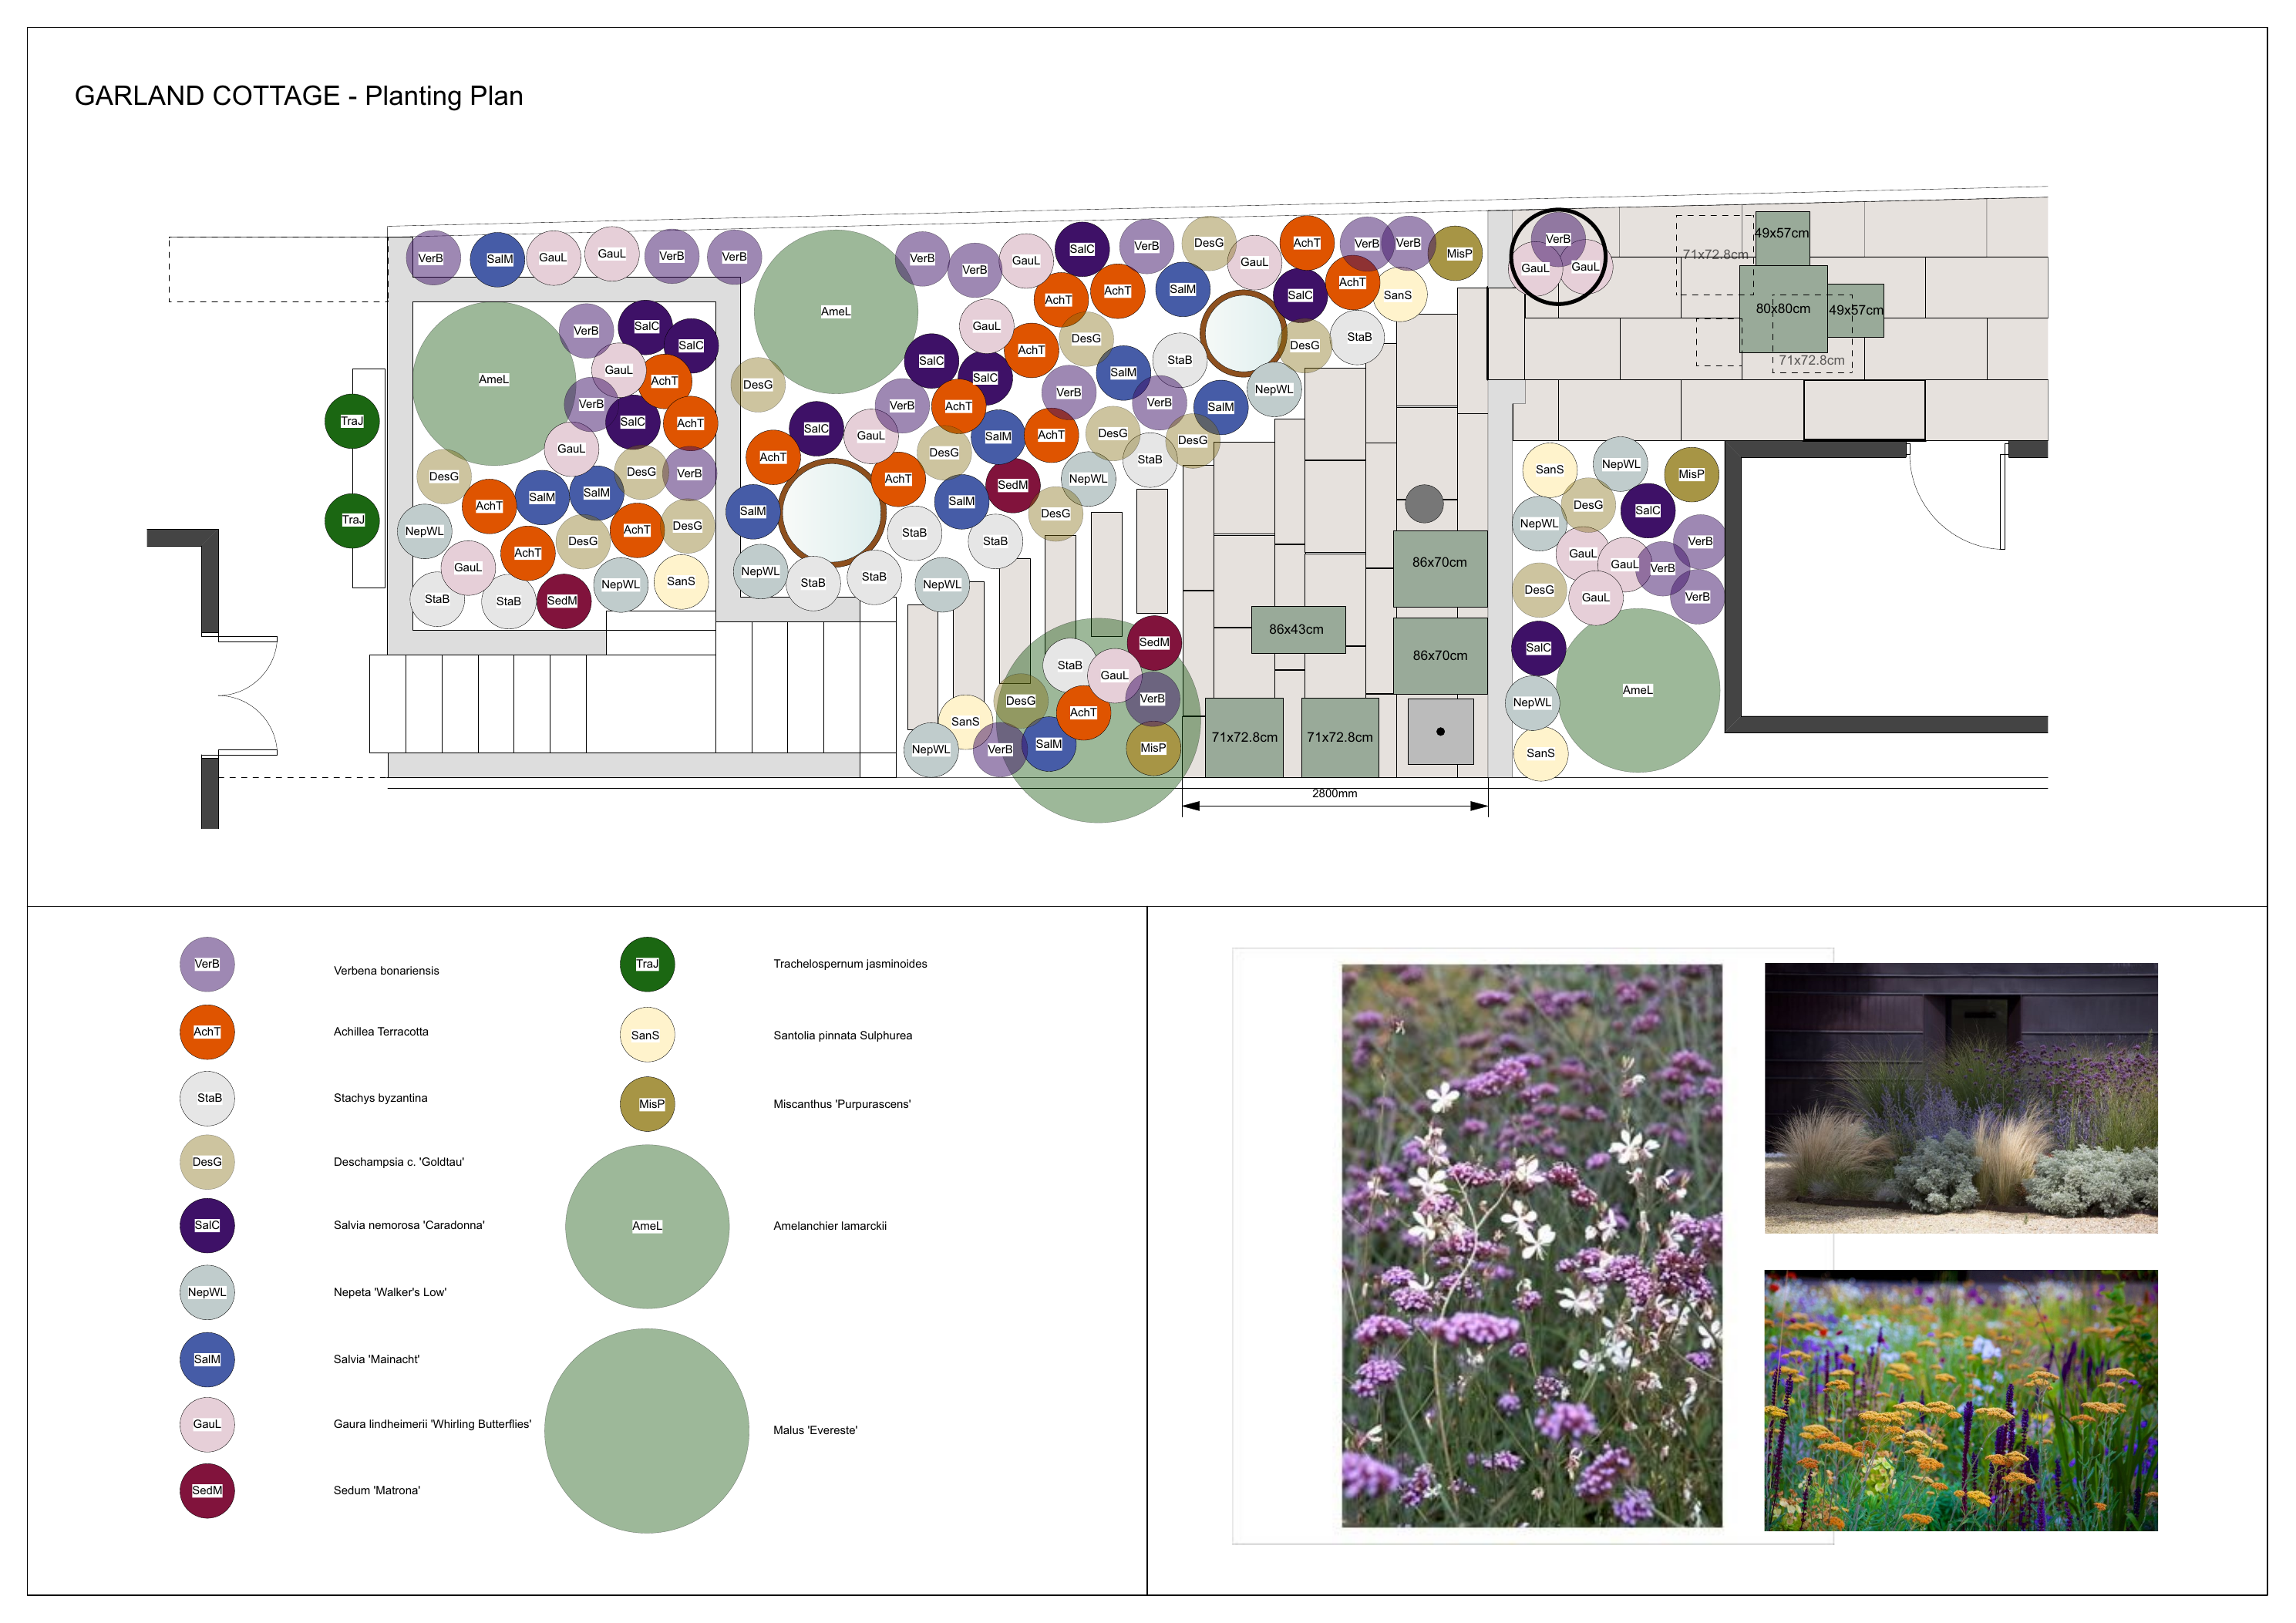
Task: Select the "Salvia nemorosa 'Caradonna'" text
Action: [x=409, y=1224]
